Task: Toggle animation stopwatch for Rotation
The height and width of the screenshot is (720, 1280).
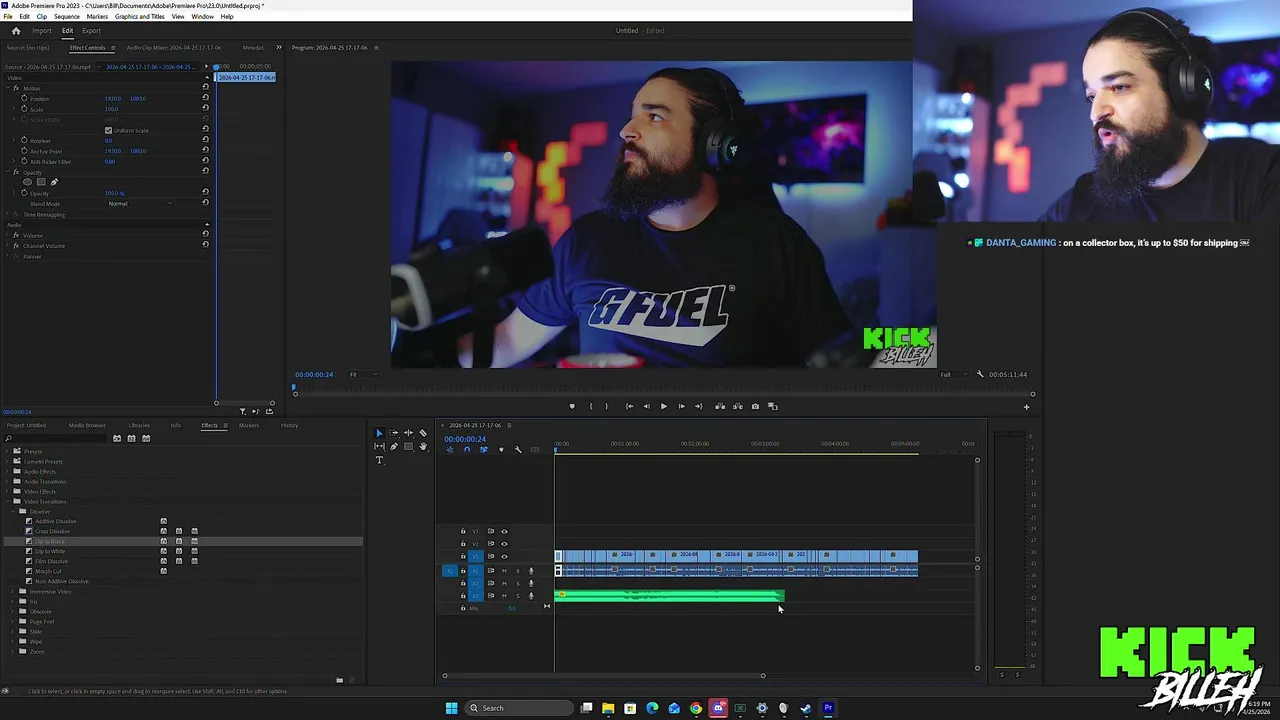Action: pyautogui.click(x=24, y=141)
